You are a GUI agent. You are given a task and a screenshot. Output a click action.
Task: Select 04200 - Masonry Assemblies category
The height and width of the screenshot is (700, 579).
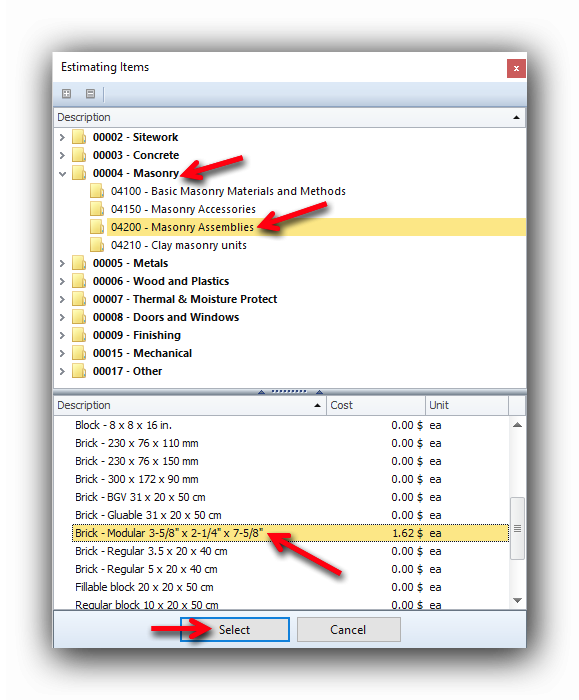(182, 227)
